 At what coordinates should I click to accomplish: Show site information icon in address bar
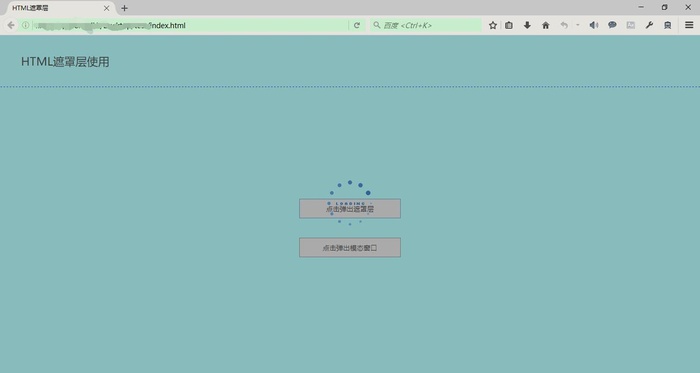pos(25,25)
